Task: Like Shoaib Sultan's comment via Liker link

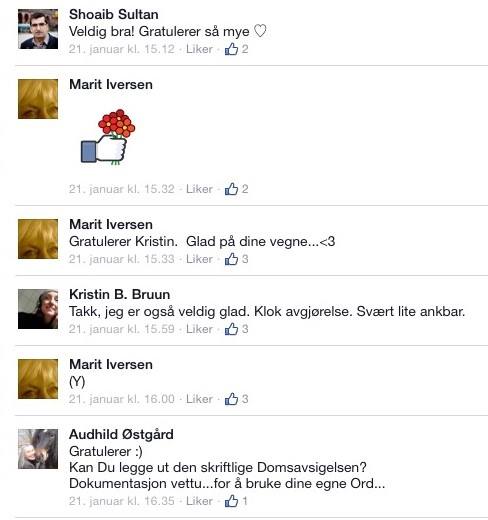Action: (199, 49)
